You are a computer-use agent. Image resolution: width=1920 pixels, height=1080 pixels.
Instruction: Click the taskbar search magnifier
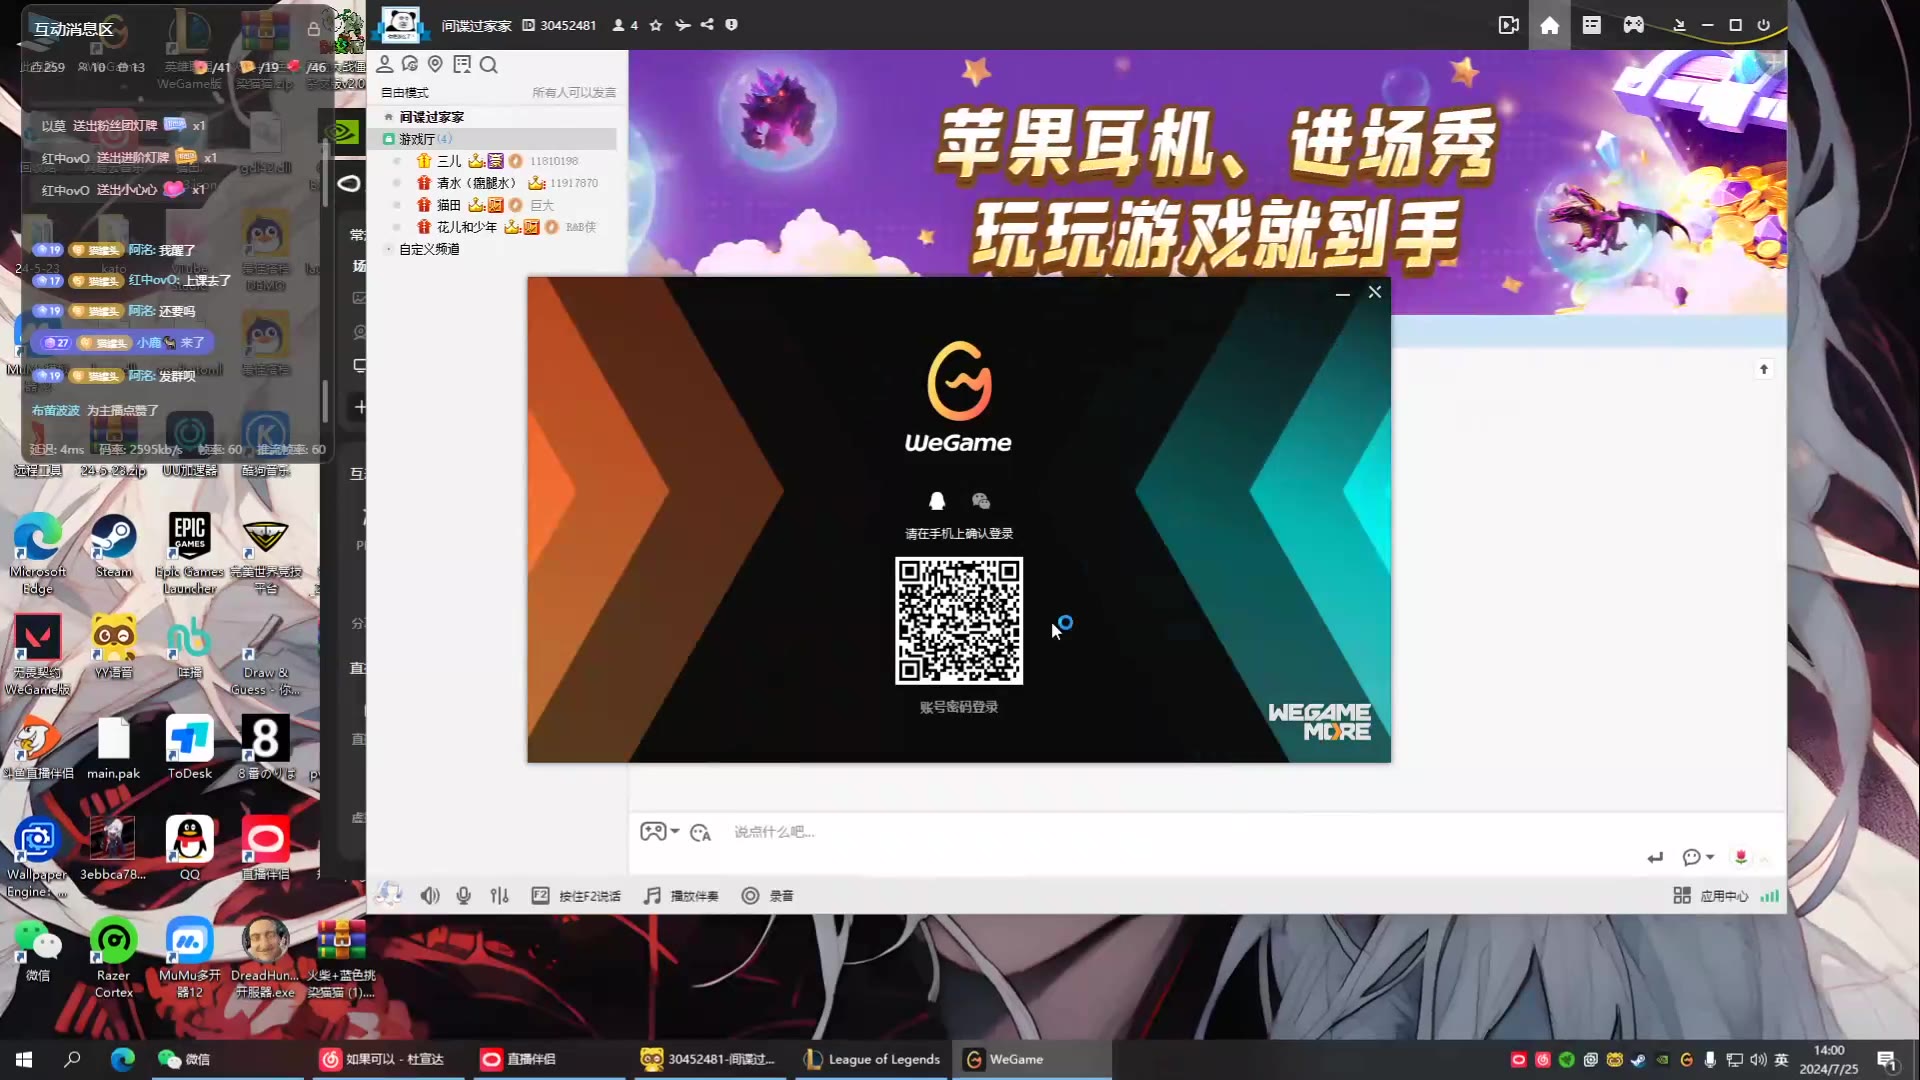[72, 1059]
